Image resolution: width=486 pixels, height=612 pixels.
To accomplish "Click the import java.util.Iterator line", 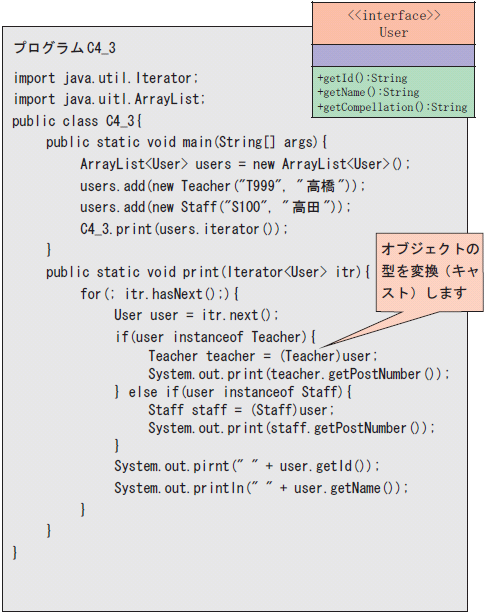I will (106, 78).
